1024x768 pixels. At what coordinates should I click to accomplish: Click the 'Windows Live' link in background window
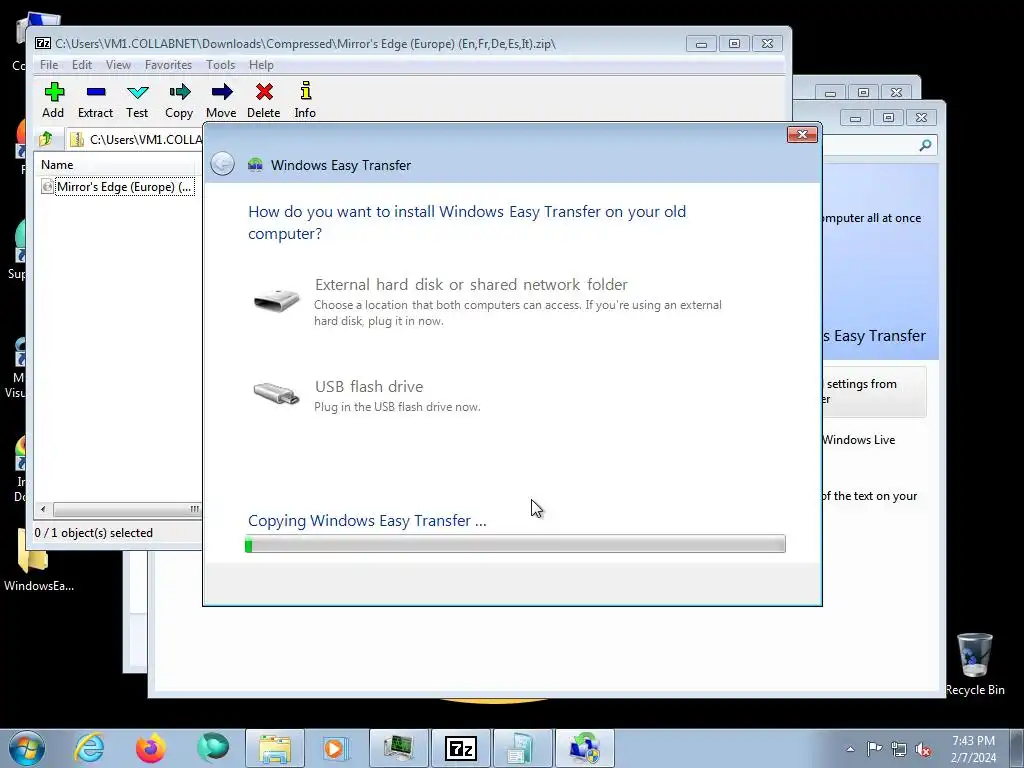click(x=859, y=440)
